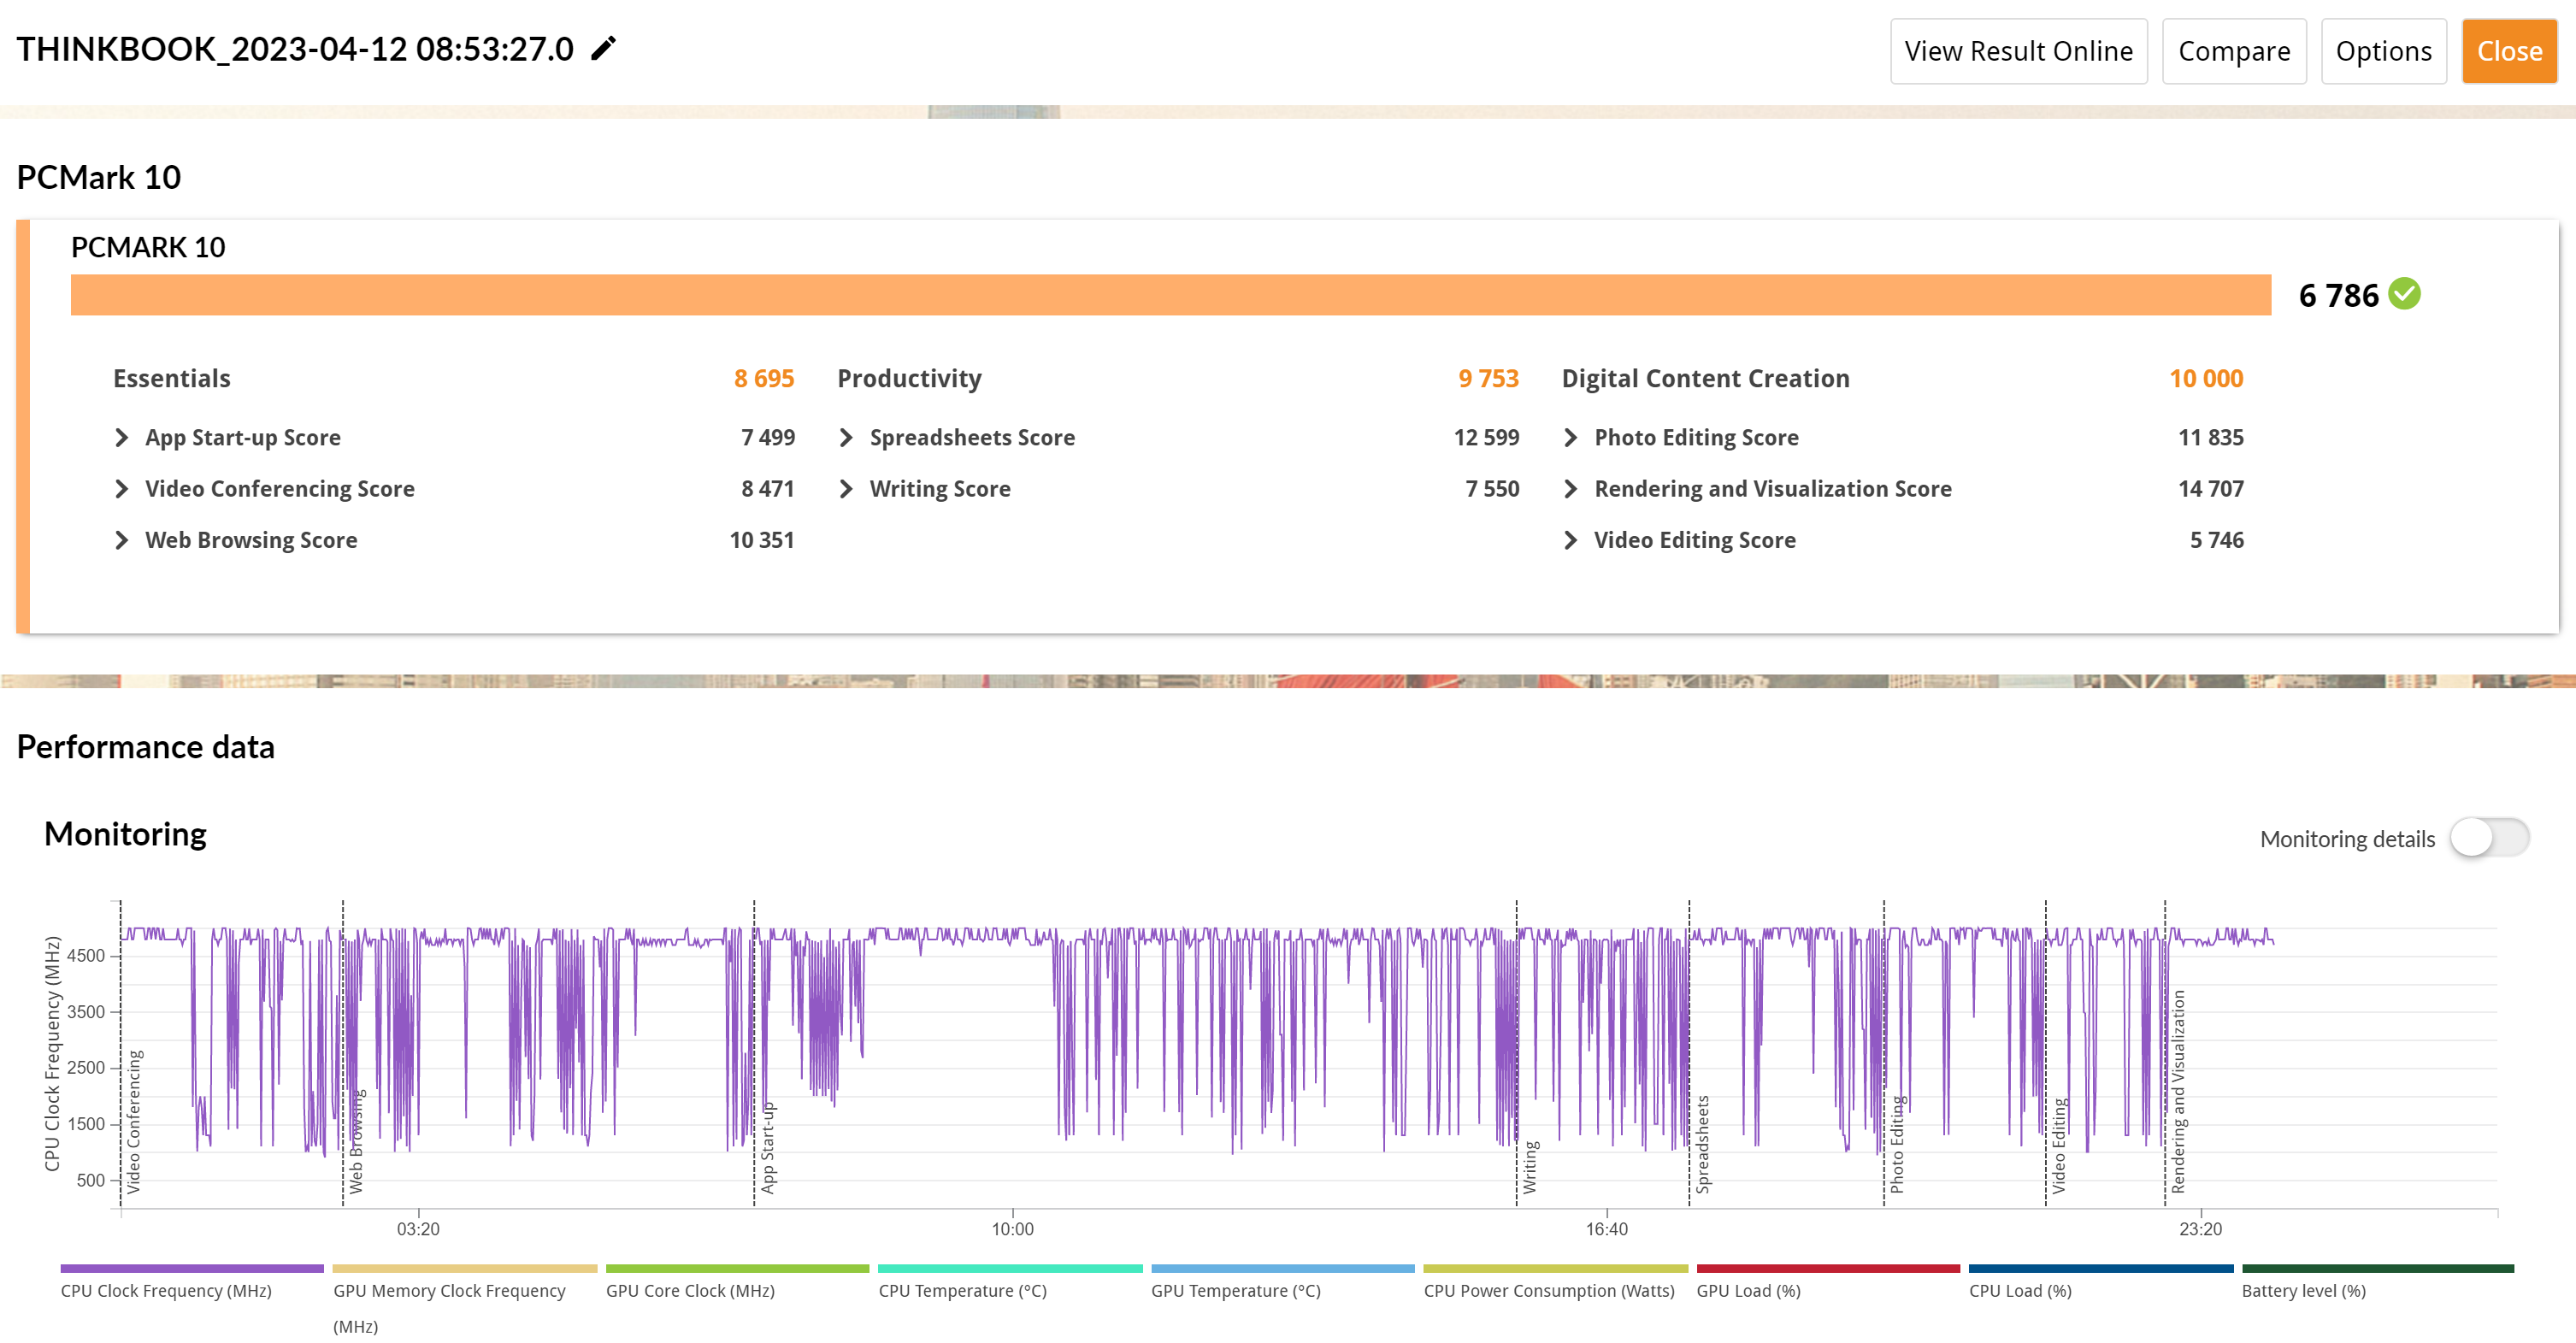
Task: Expand the Photo Editing Score row
Action: [1570, 437]
